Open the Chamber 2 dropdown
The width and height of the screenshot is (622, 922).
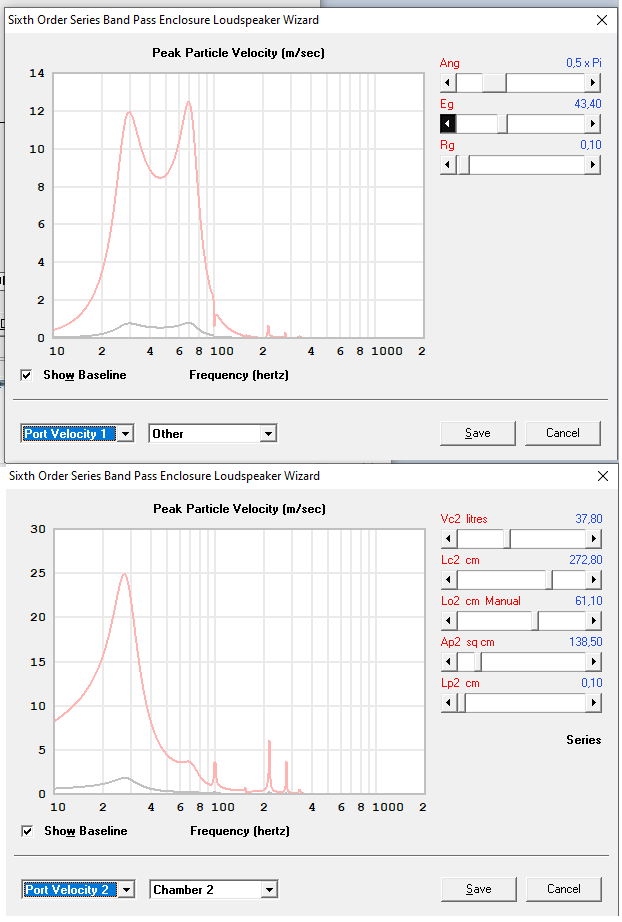coord(269,890)
